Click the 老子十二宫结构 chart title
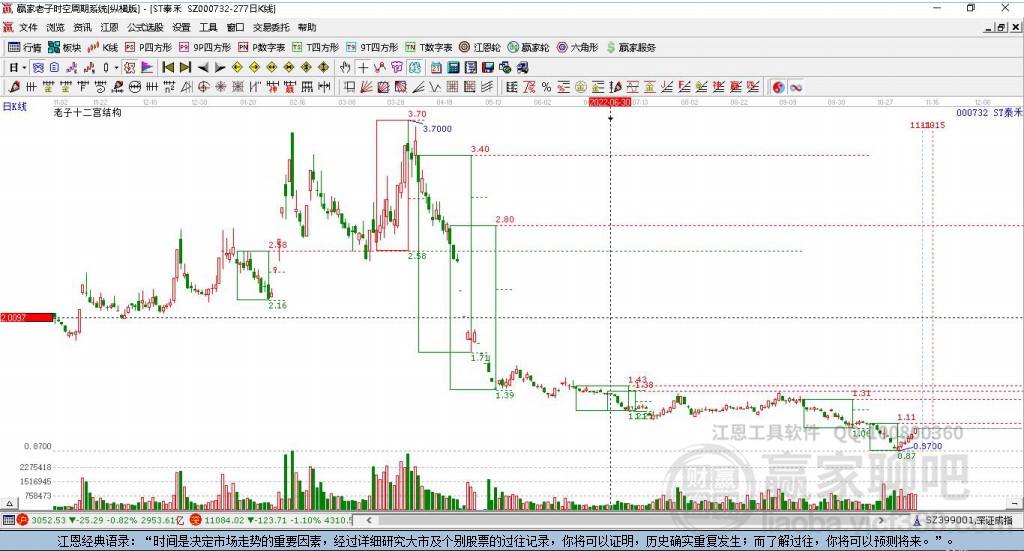 88,112
